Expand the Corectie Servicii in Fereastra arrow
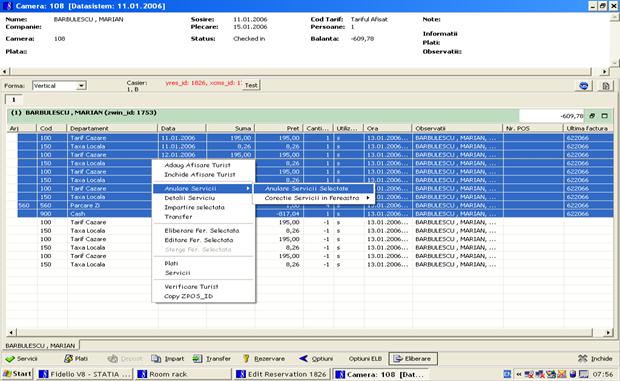 click(368, 198)
